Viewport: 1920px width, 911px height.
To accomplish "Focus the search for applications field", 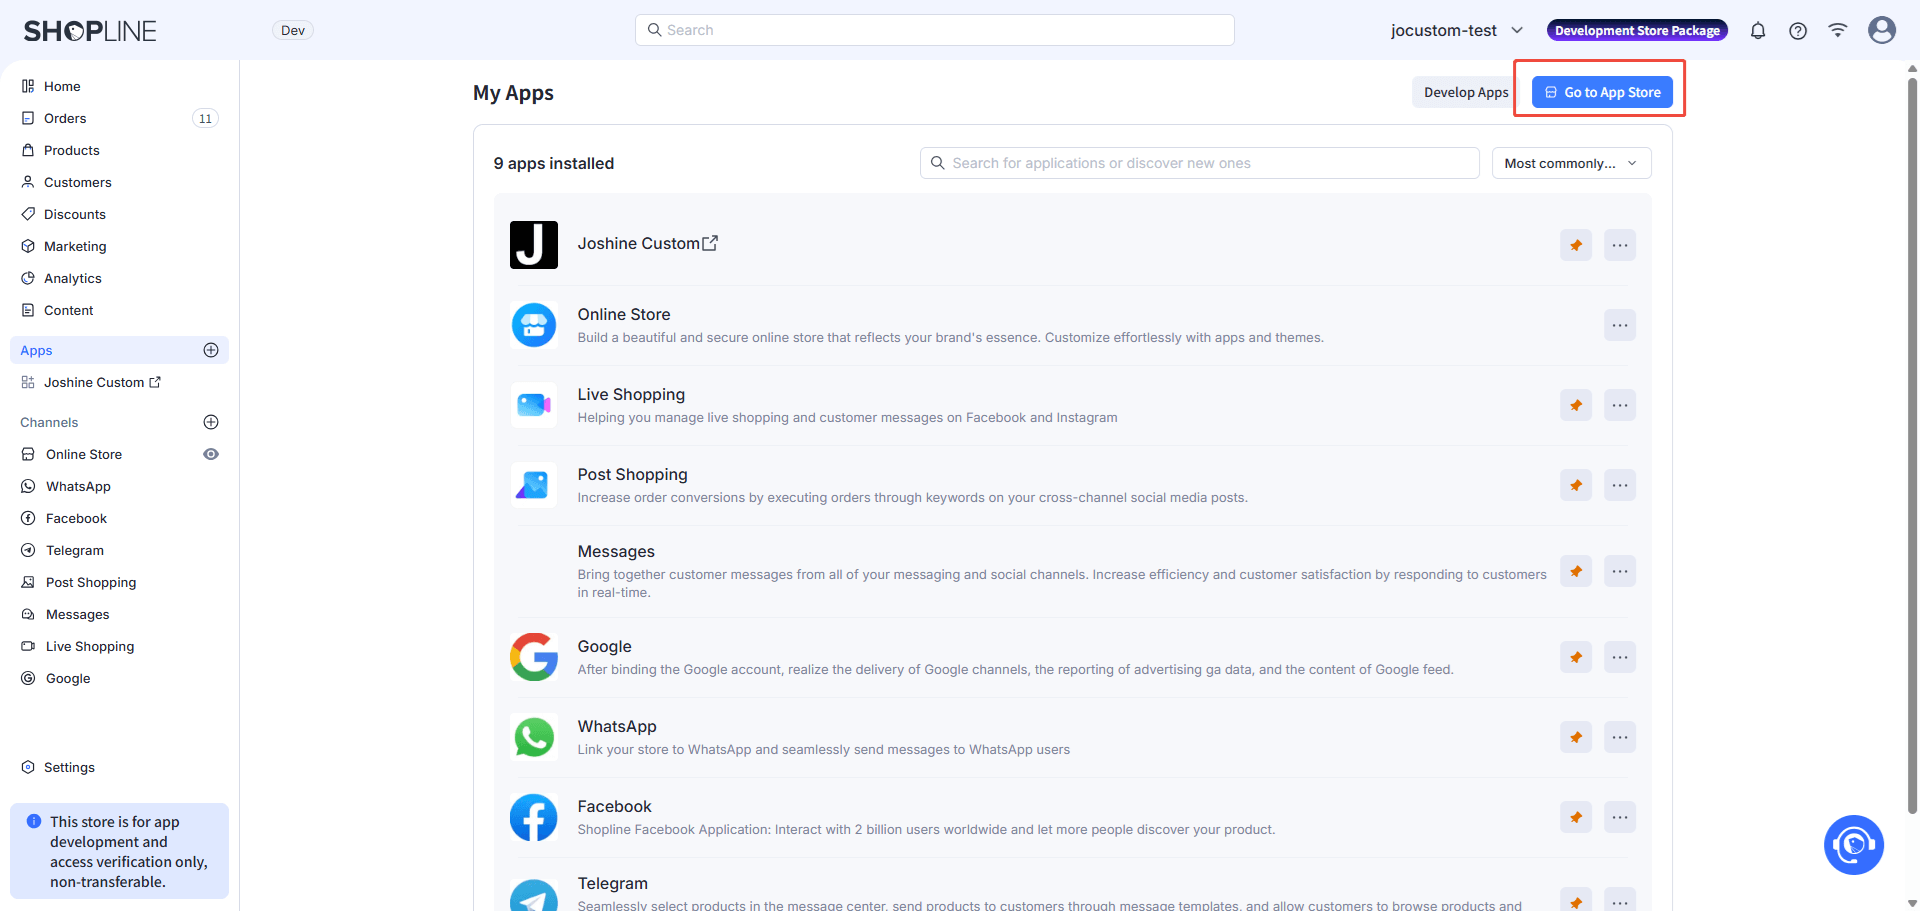I will tap(1198, 163).
